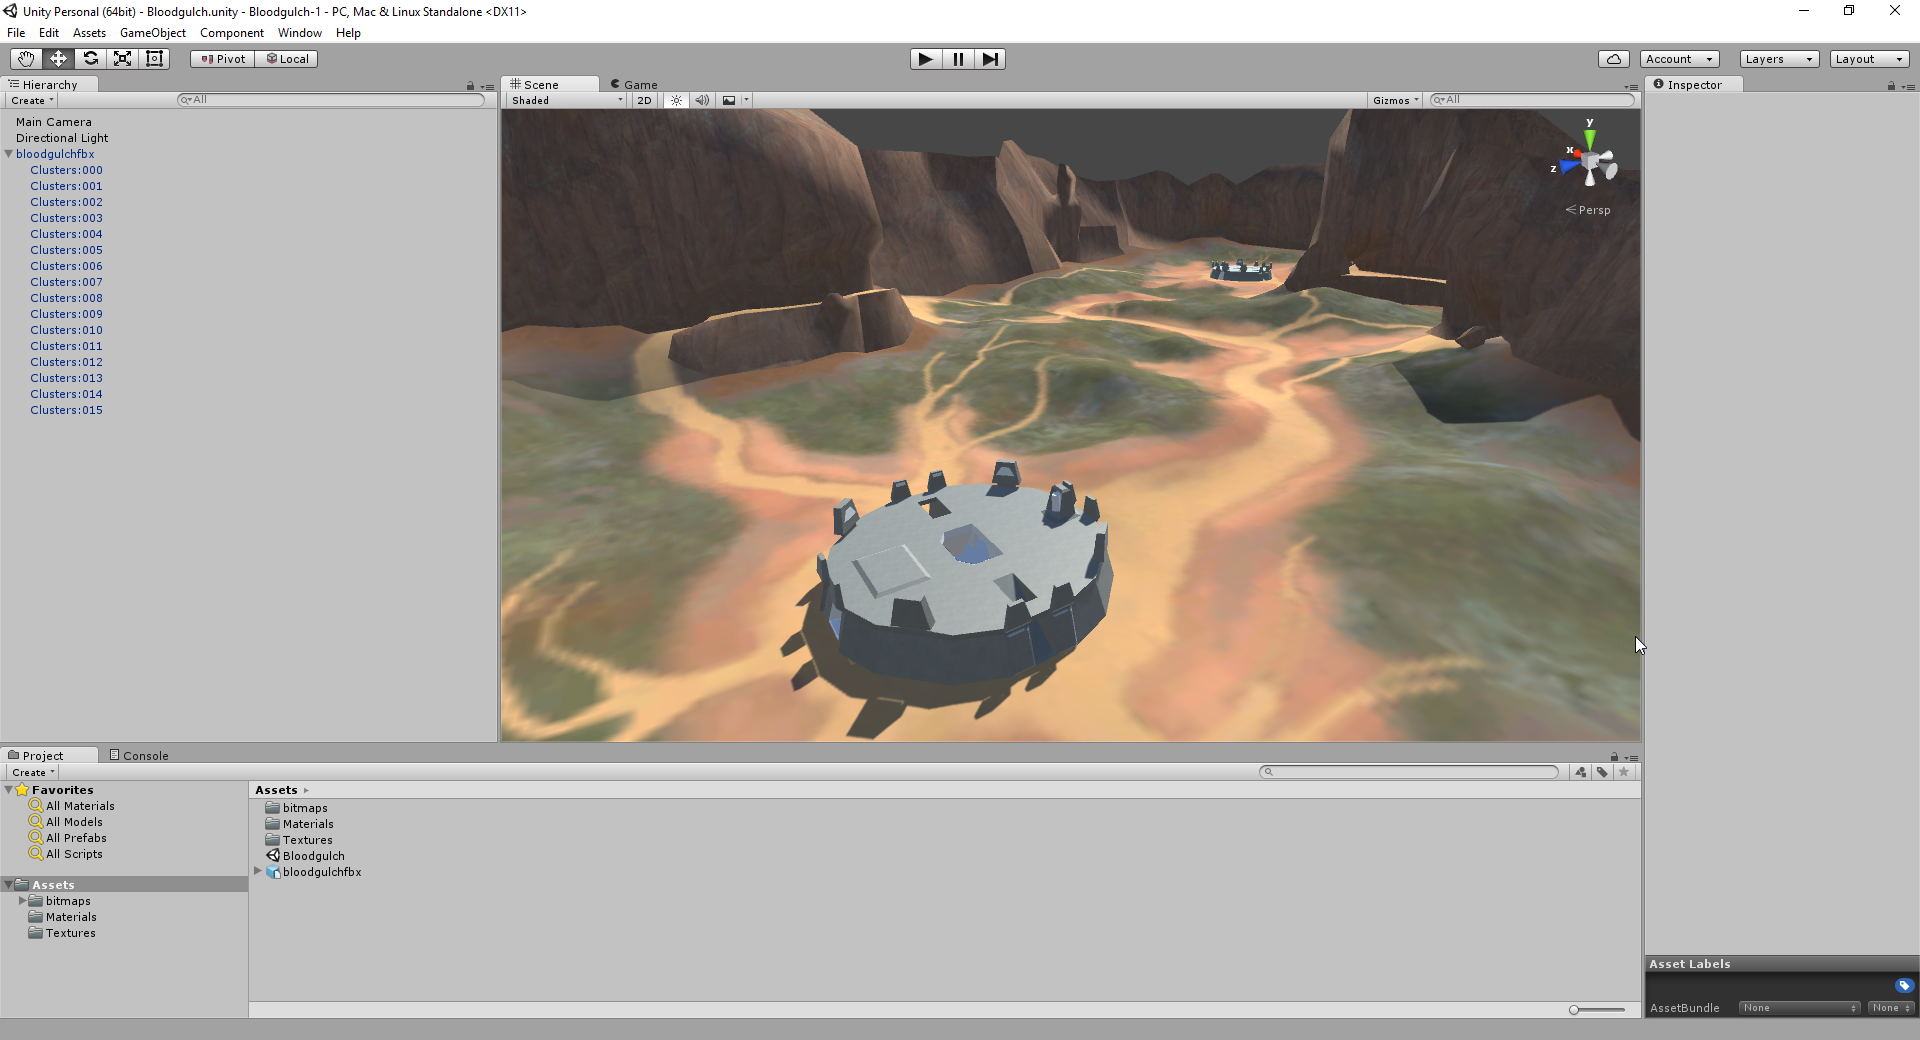
Task: Select the Scale tool
Action: pos(122,59)
